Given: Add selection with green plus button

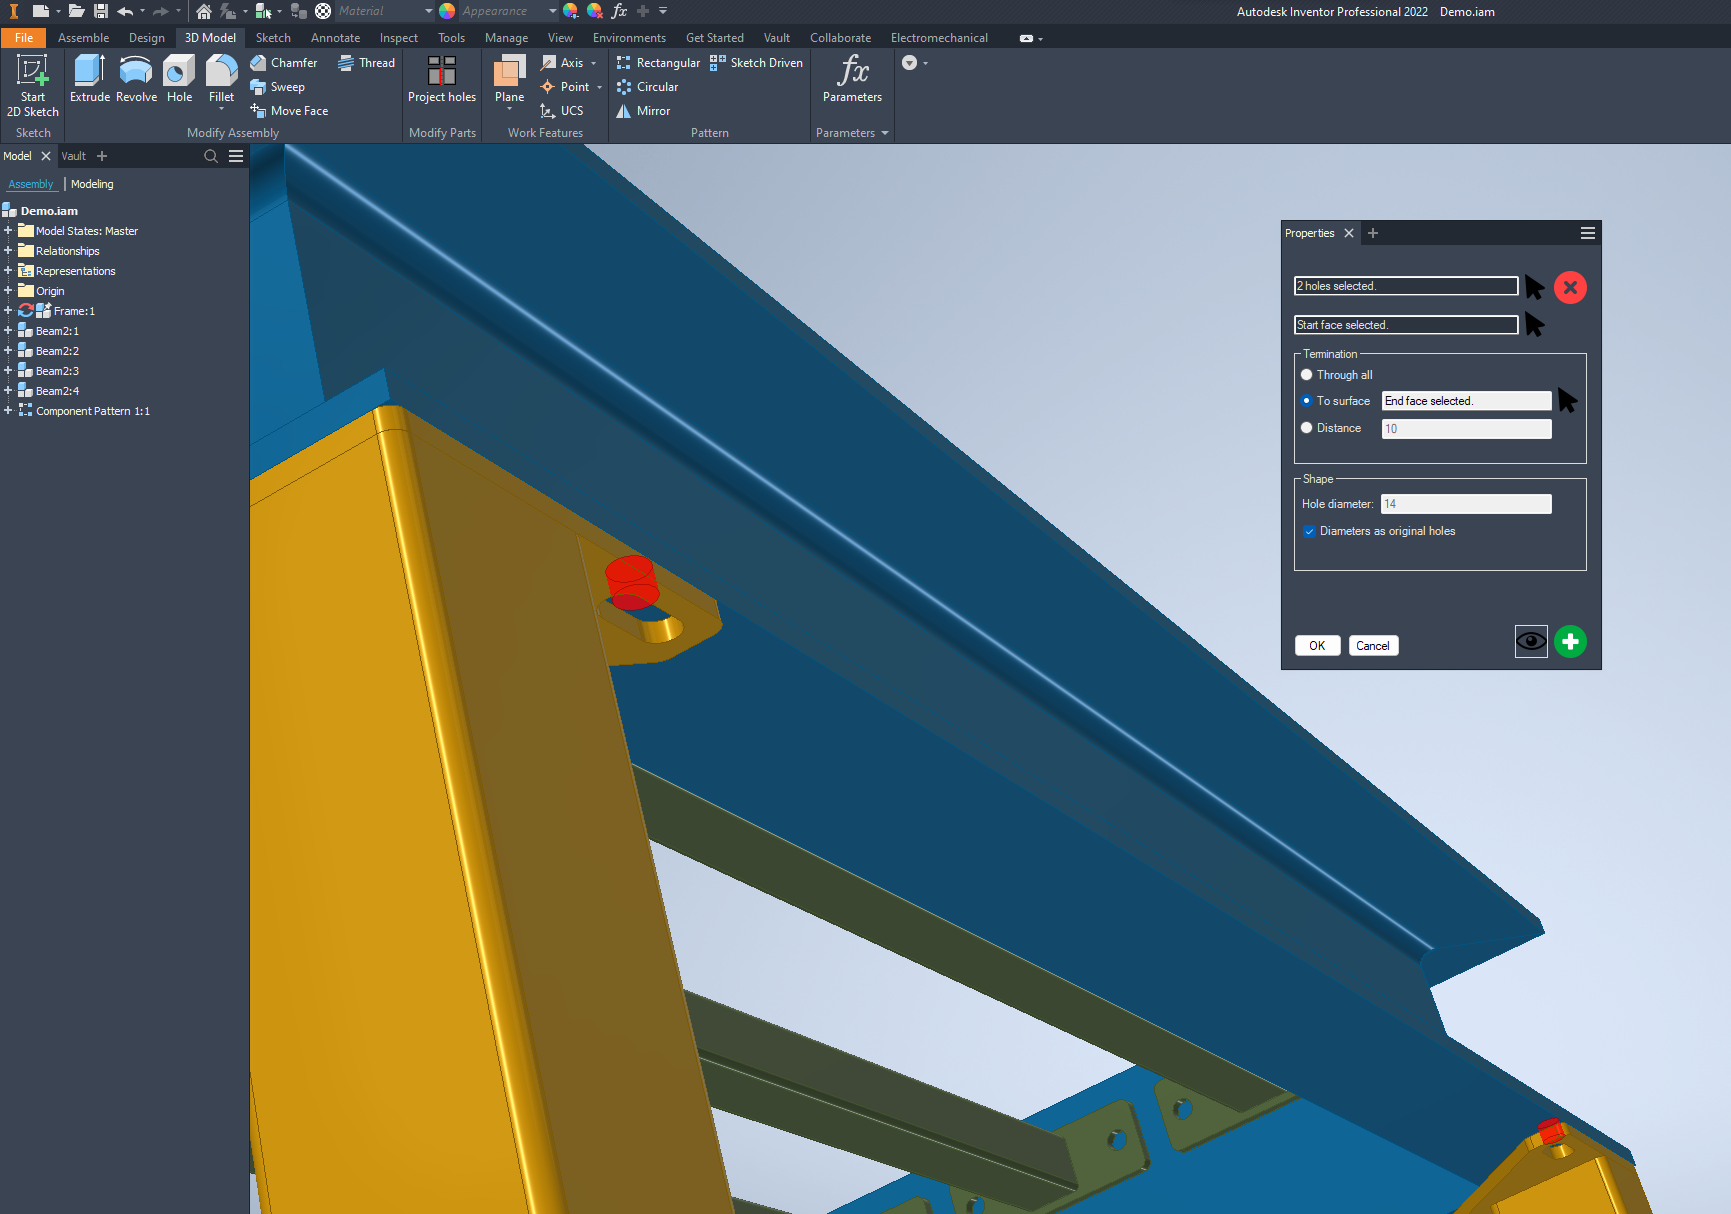Looking at the screenshot, I should (1570, 642).
